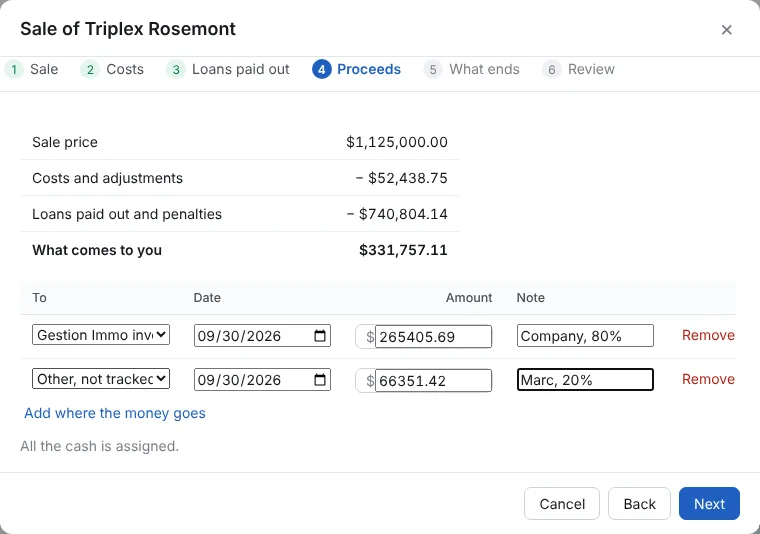Click the 'Costs and adjustments' label

[107, 178]
